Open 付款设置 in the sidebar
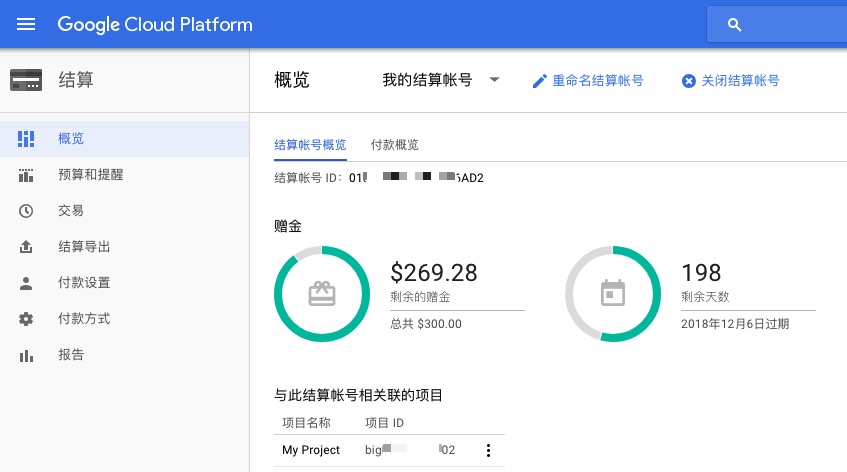847x472 pixels. click(124, 283)
